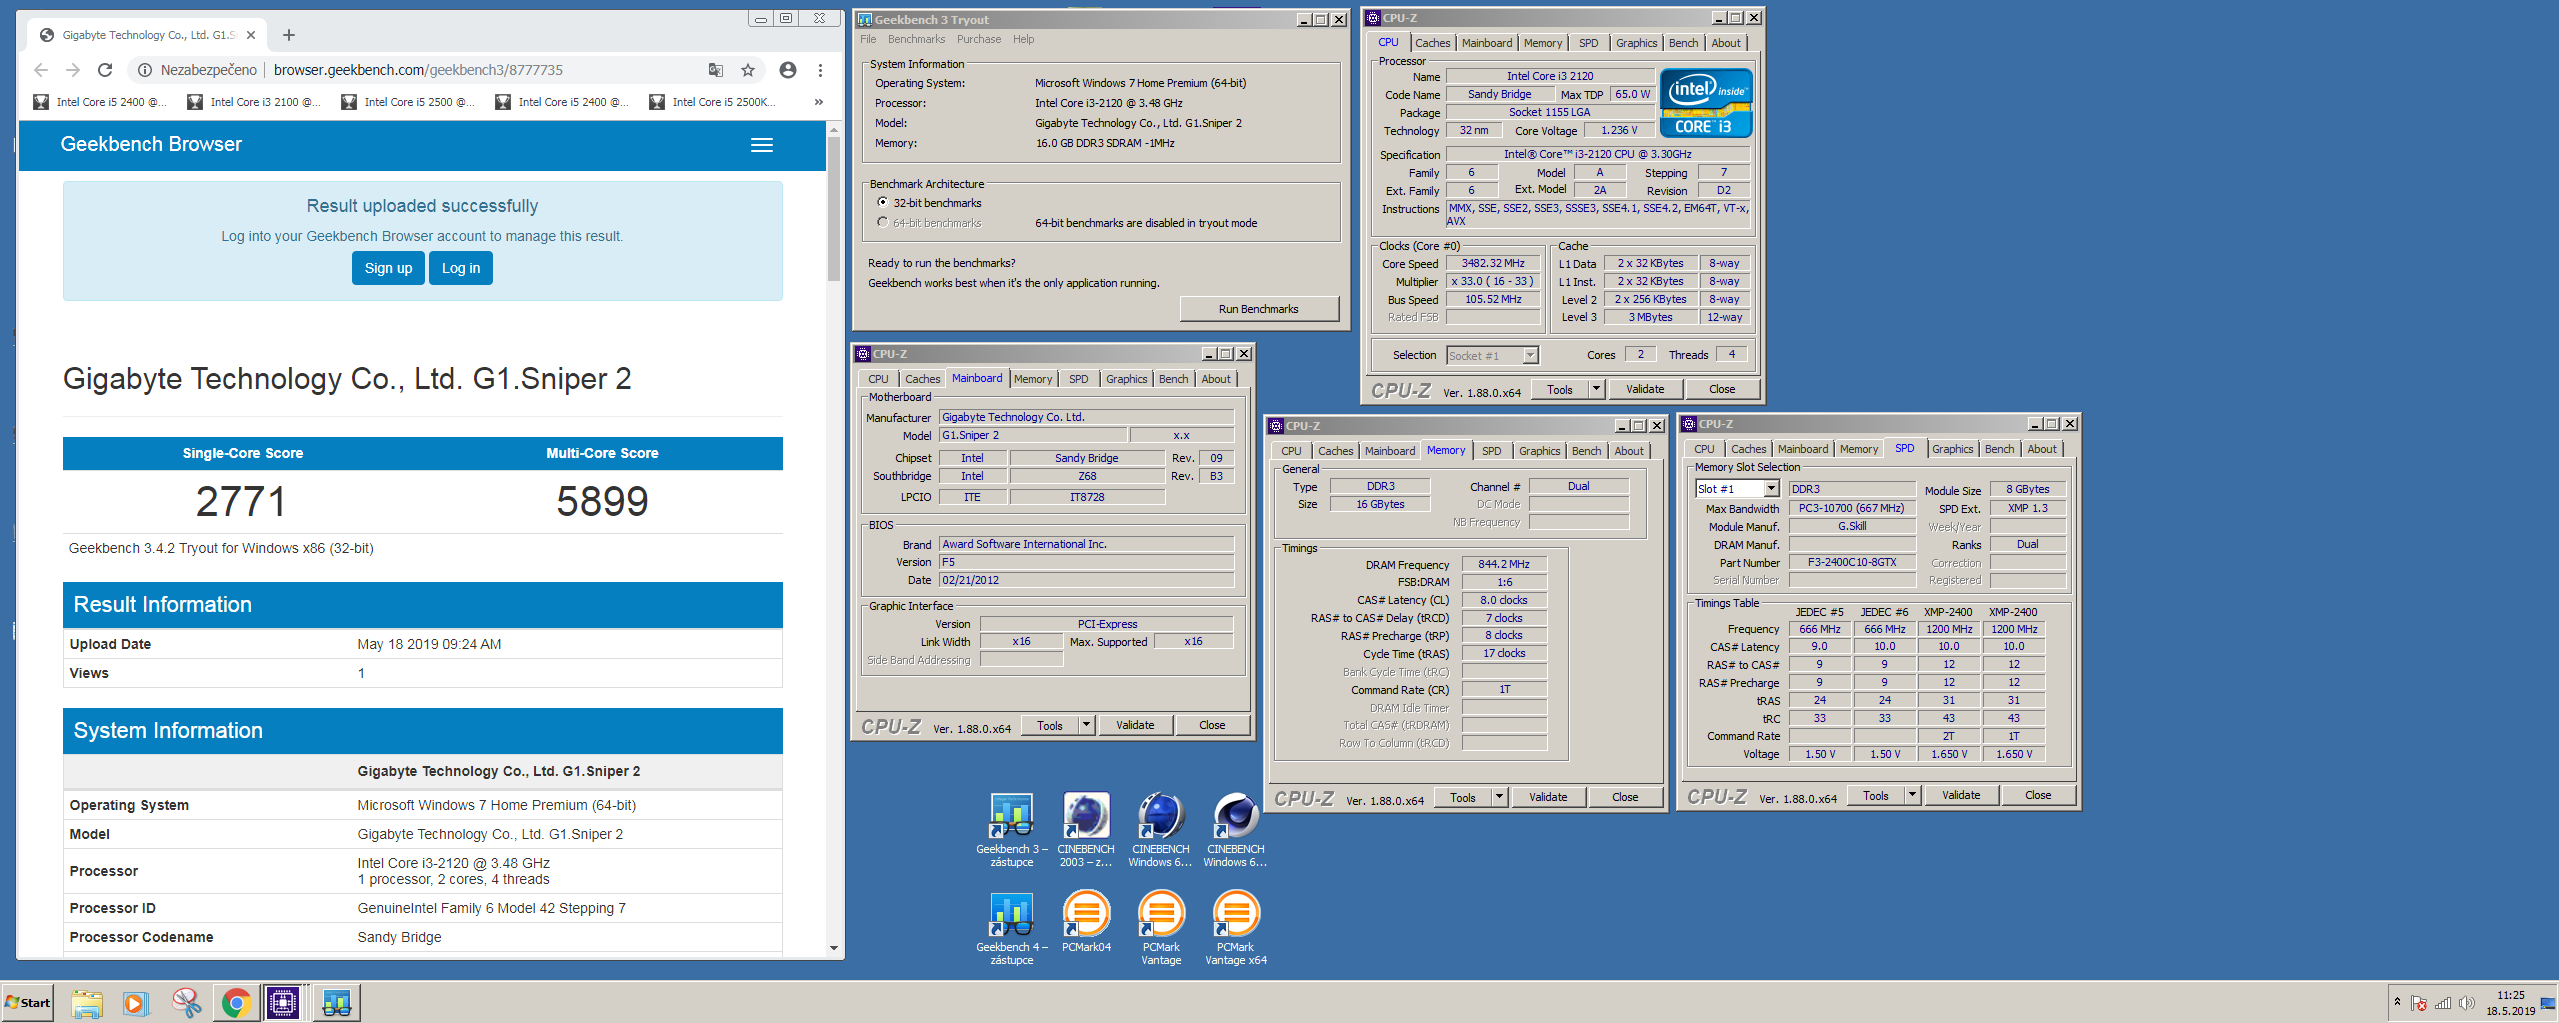Image resolution: width=2559 pixels, height=1023 pixels.
Task: Expand Tools dropdown arrow in SPD window
Action: (1912, 795)
